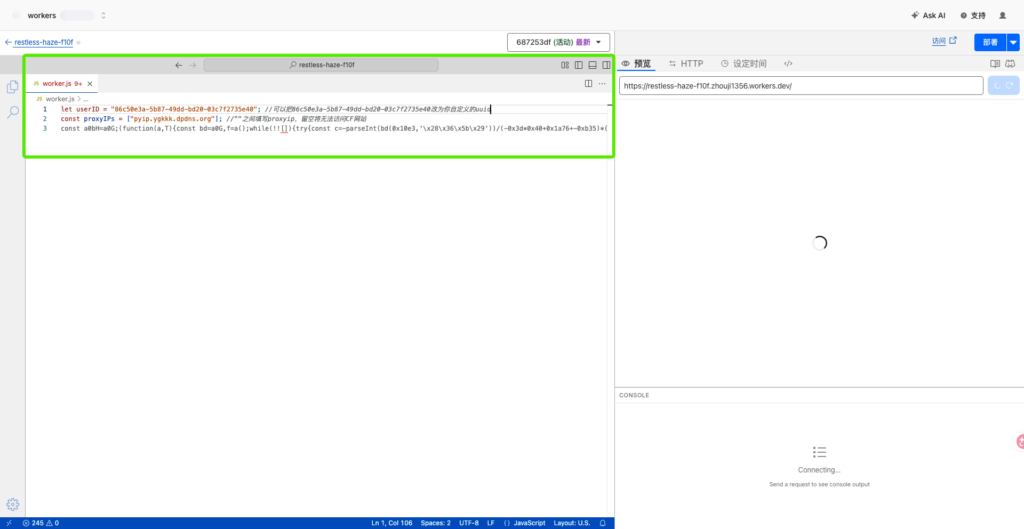Click the pink assistant bubble at right edge
Image resolution: width=1024 pixels, height=529 pixels.
pyautogui.click(x=1019, y=442)
